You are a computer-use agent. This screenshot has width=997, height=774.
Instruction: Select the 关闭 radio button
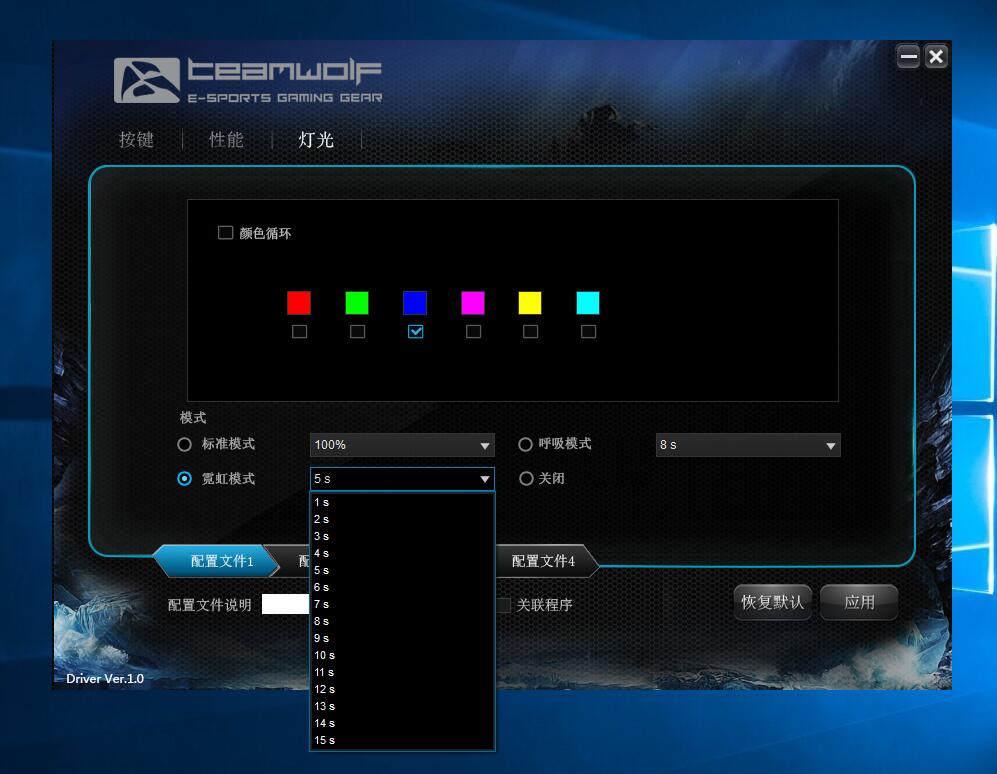coord(527,478)
